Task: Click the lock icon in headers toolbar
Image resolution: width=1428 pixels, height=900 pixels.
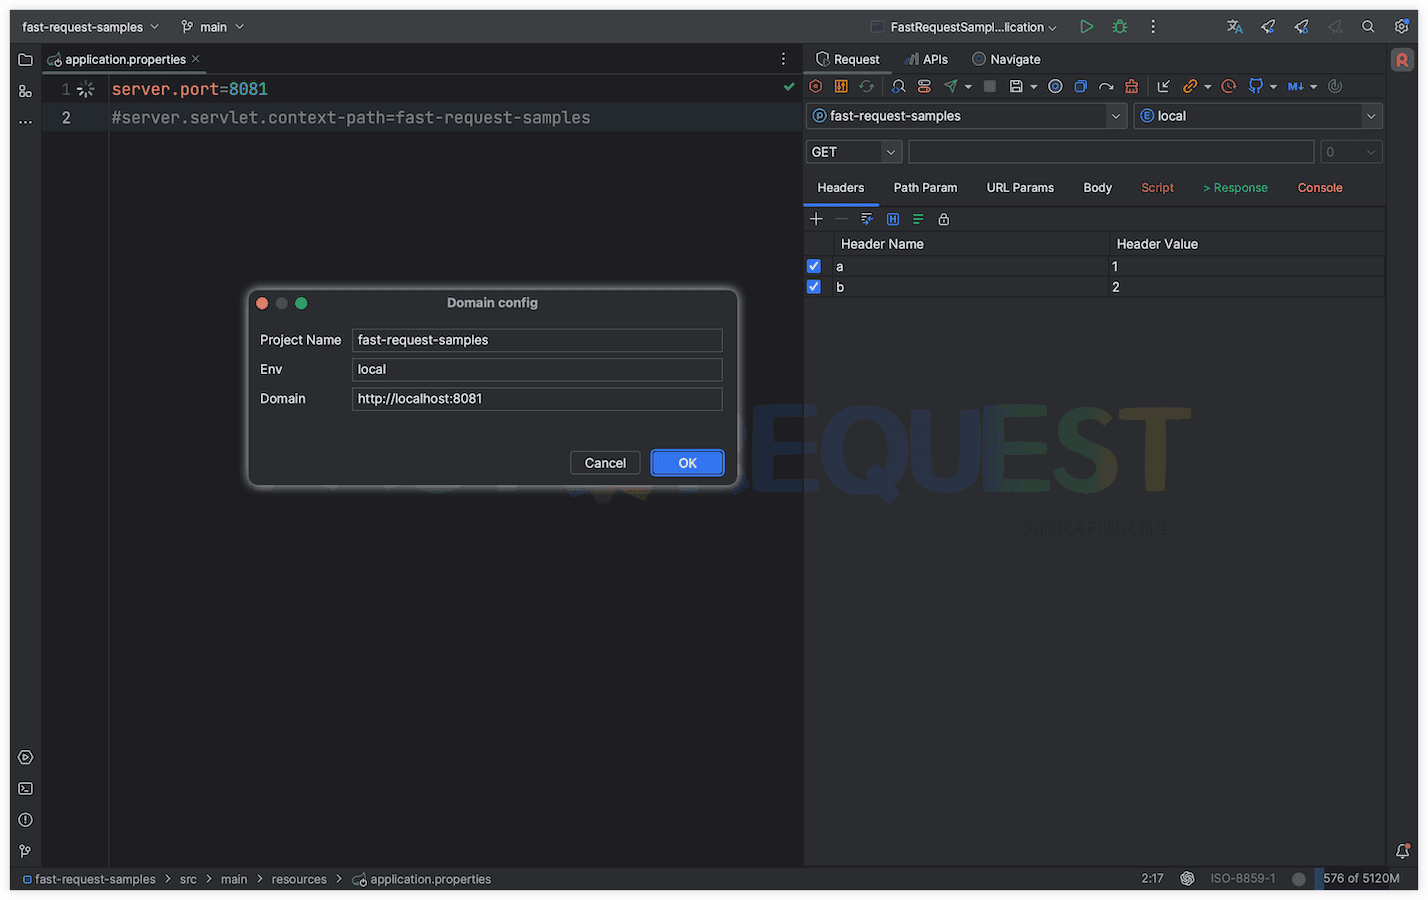Action: tap(943, 219)
